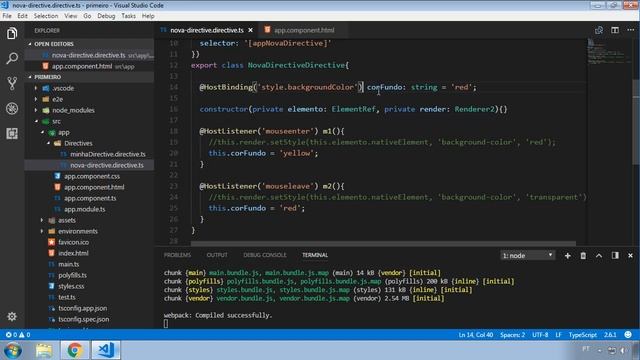
Task: Switch to the app.component.html editor tab
Action: pyautogui.click(x=304, y=30)
